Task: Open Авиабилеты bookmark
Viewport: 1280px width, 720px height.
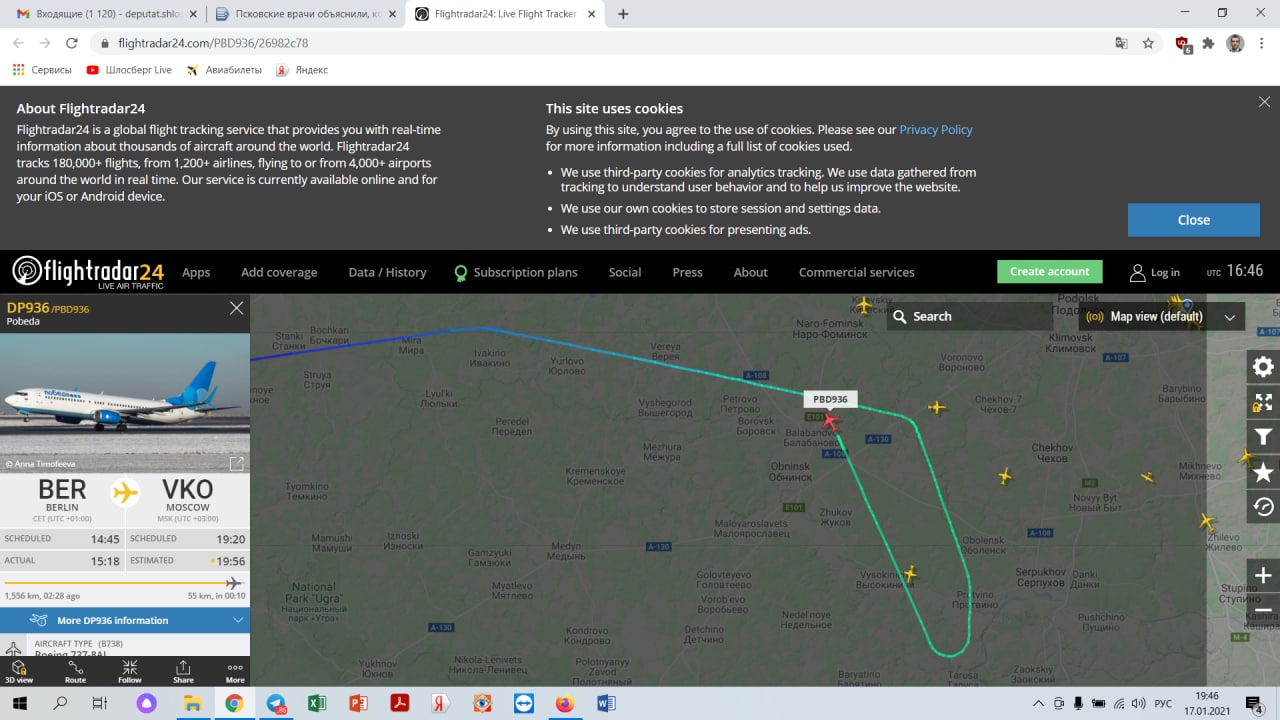Action: coord(224,70)
